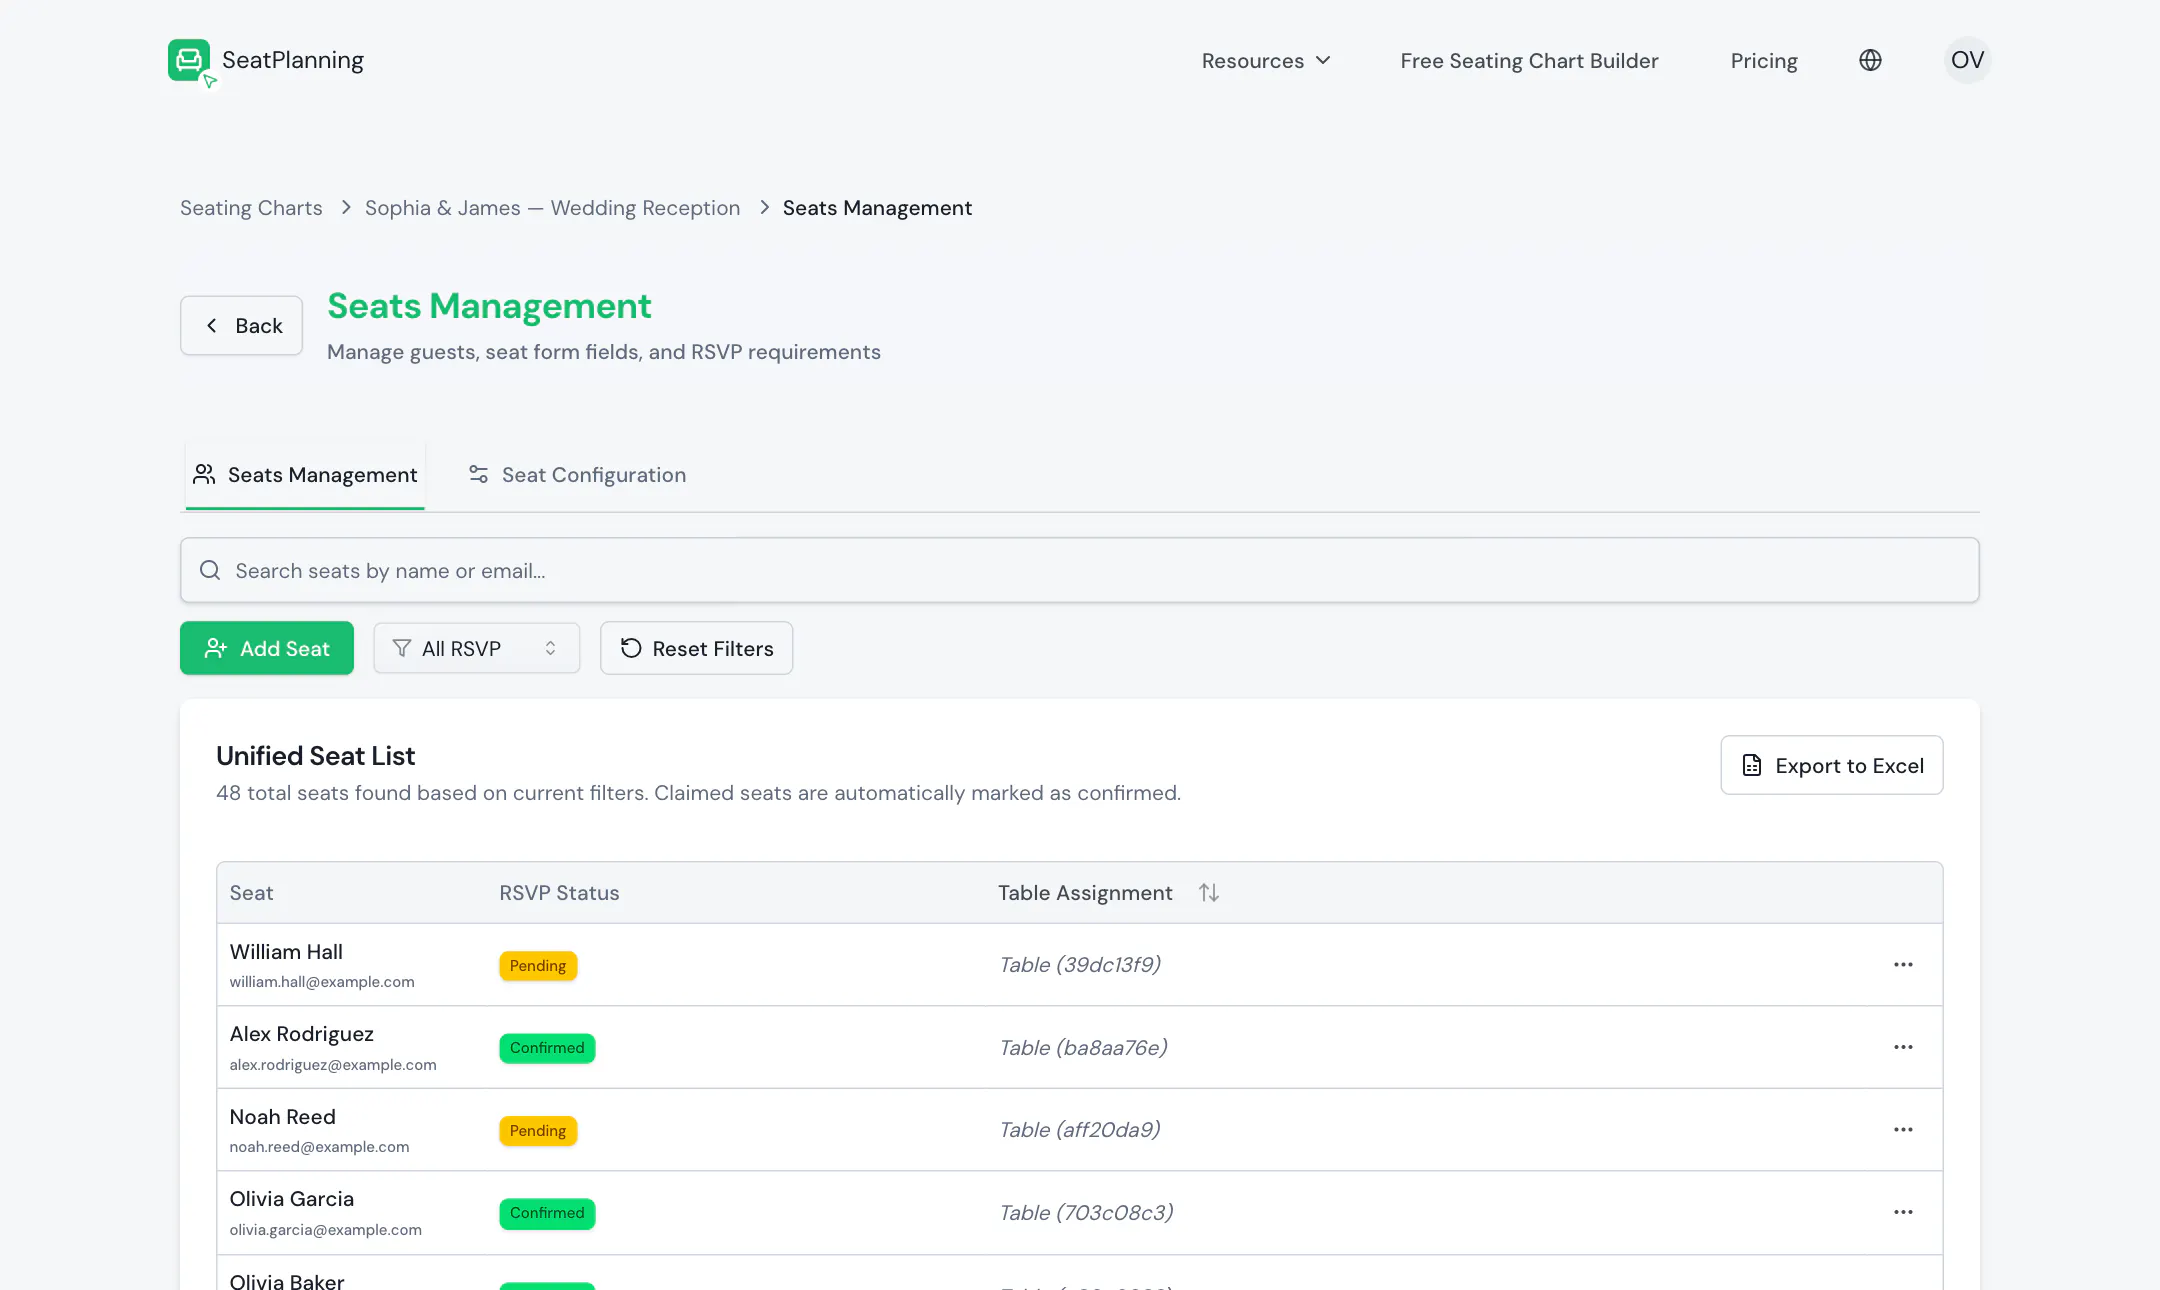The image size is (2160, 1290).
Task: Click Olivia Garcia's Confirmed status badge
Action: point(547,1213)
